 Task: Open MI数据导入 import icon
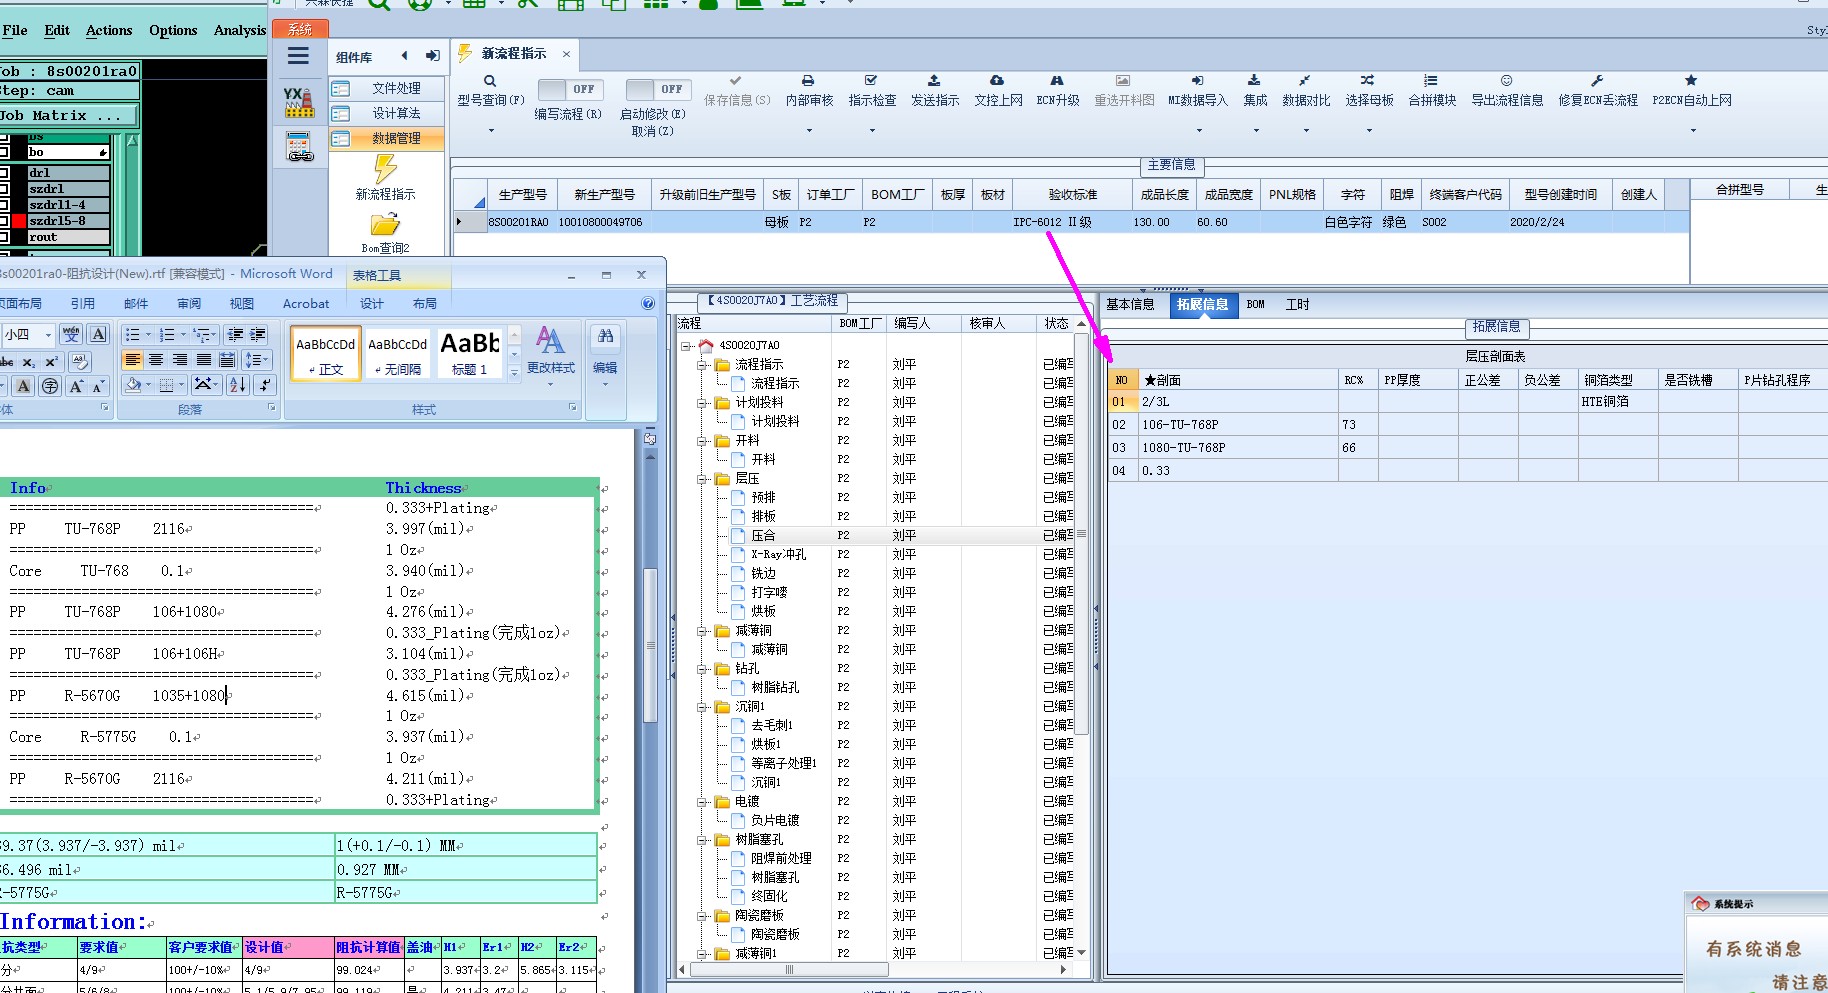[x=1197, y=80]
